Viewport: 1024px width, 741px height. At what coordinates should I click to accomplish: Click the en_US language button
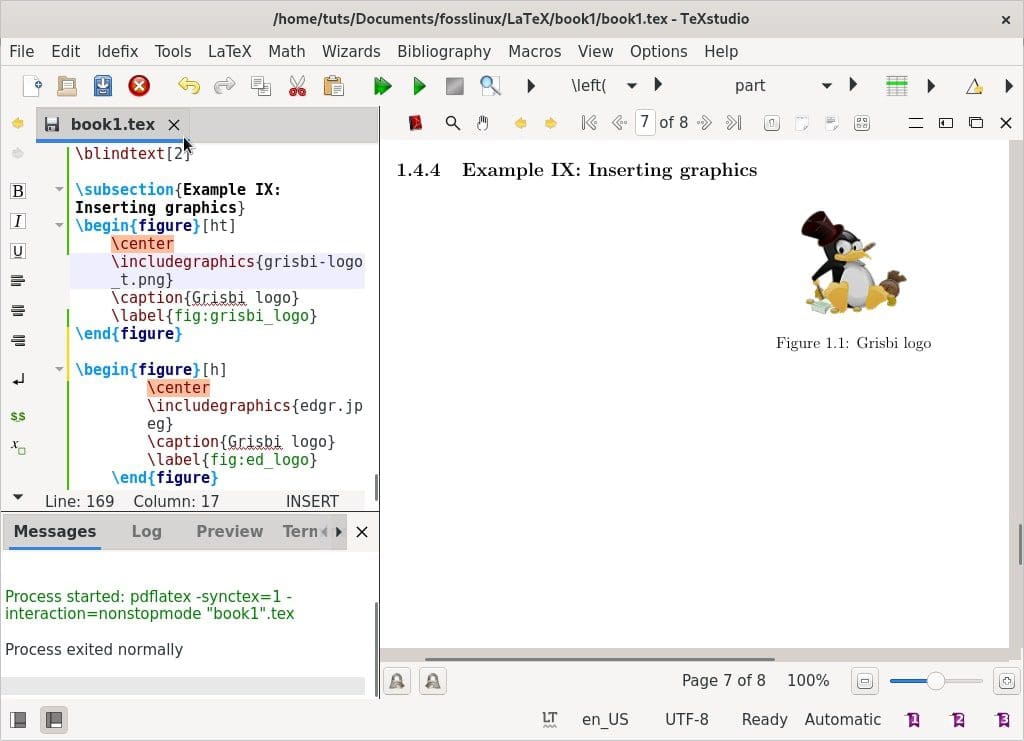(x=605, y=719)
